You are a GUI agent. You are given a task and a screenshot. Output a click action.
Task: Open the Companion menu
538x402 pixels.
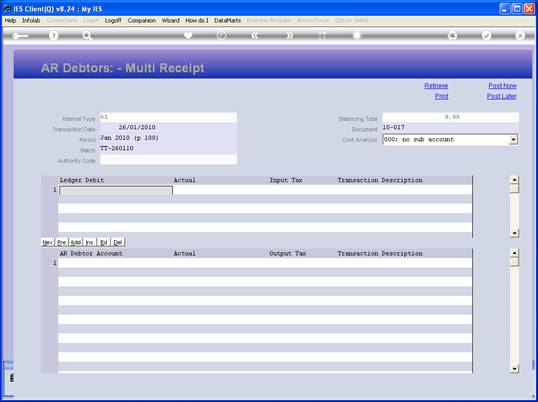coord(142,21)
